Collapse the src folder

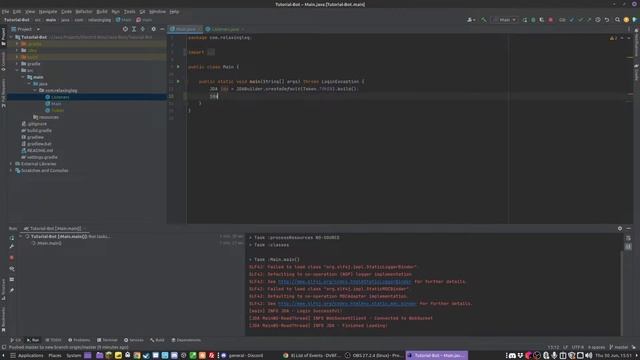click(x=17, y=70)
